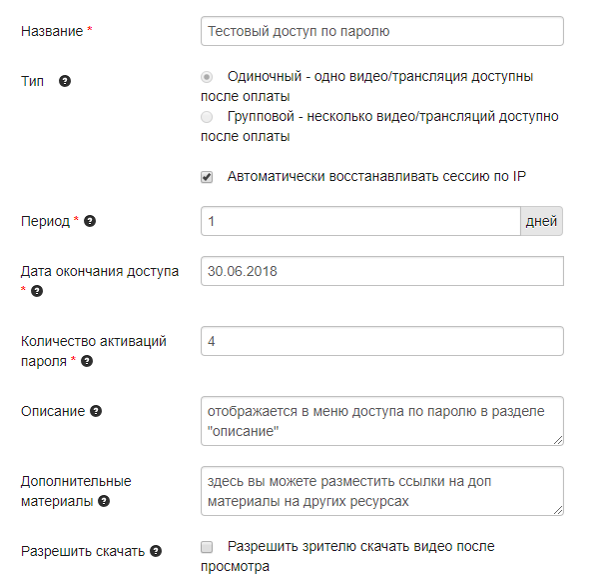Viewport: 600px width, 584px height.
Task: Click the дней unit addon
Action: tap(541, 221)
